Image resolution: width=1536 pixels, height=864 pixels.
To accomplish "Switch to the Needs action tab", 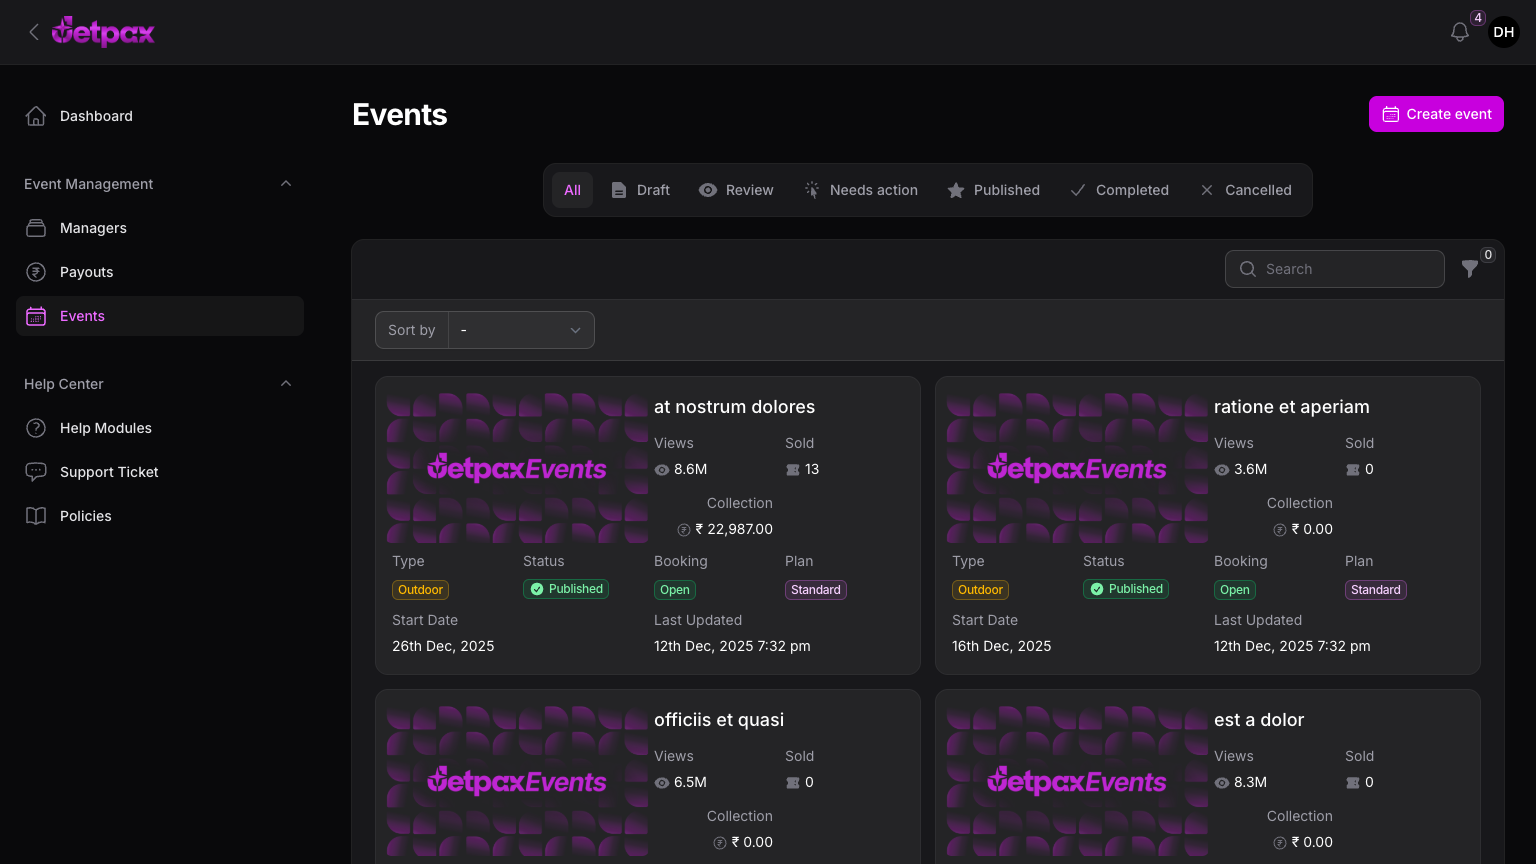I will pyautogui.click(x=861, y=190).
